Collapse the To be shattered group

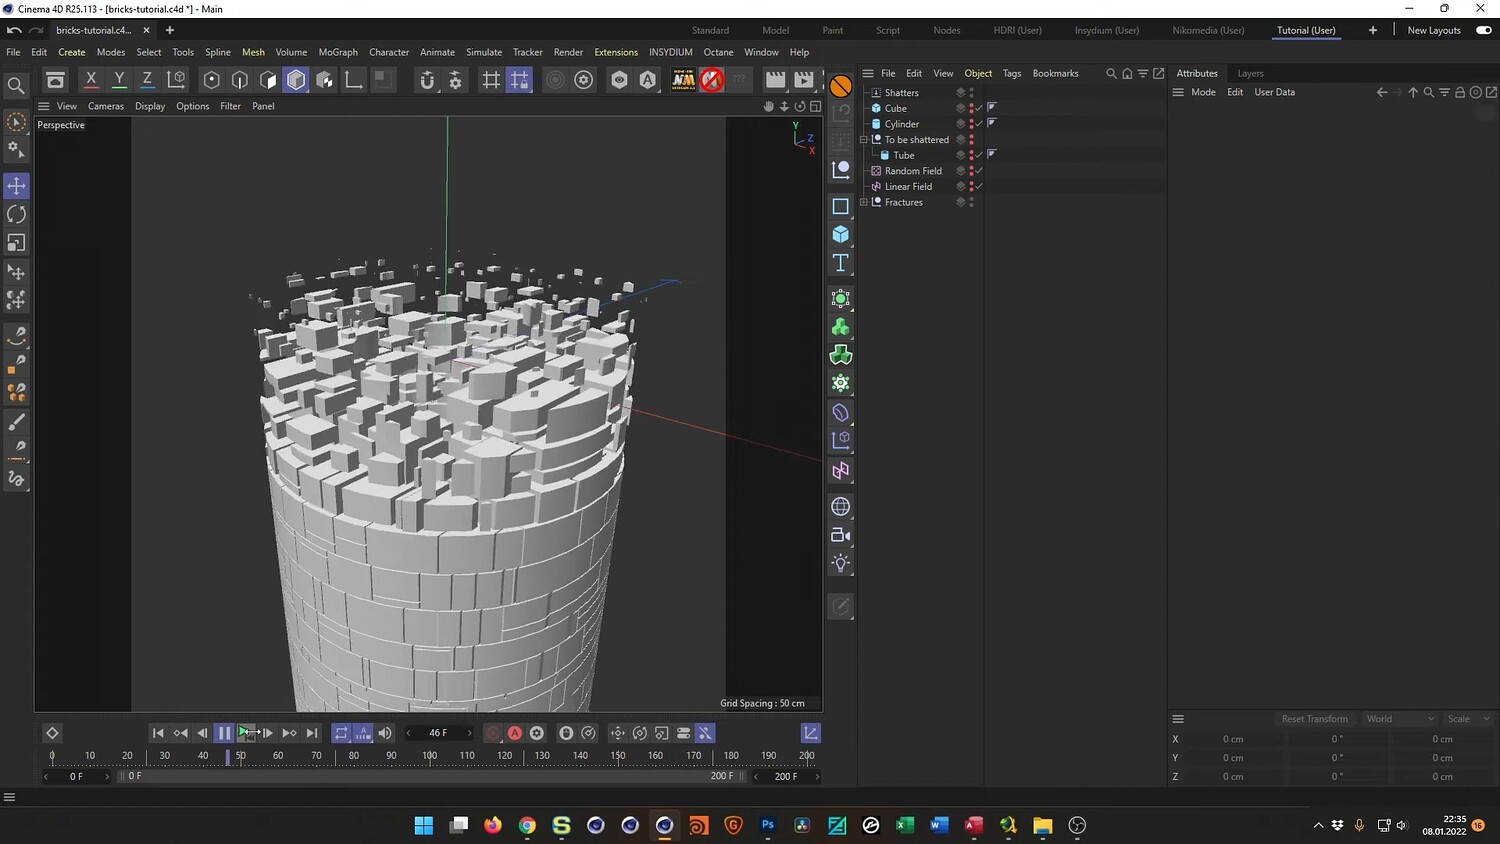click(864, 140)
